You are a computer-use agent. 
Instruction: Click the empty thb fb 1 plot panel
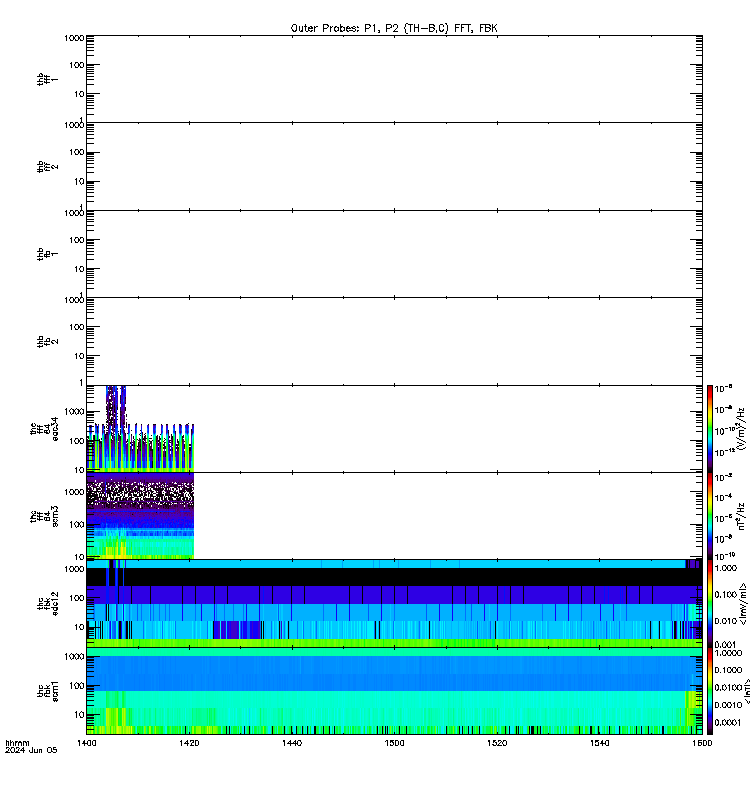(394, 254)
